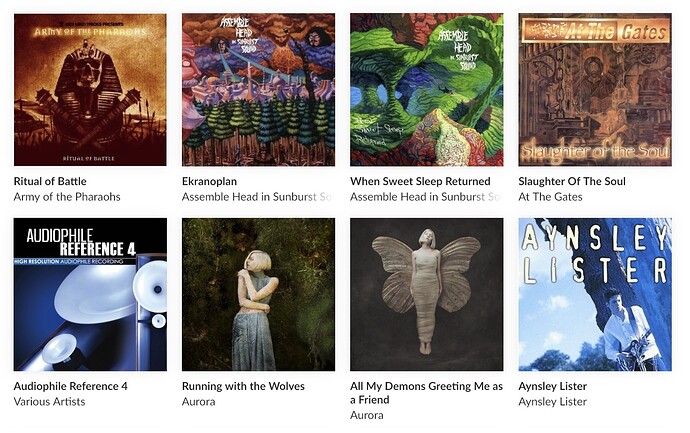
Task: Click the Audiophile Reference 4 title
Action: click(71, 386)
